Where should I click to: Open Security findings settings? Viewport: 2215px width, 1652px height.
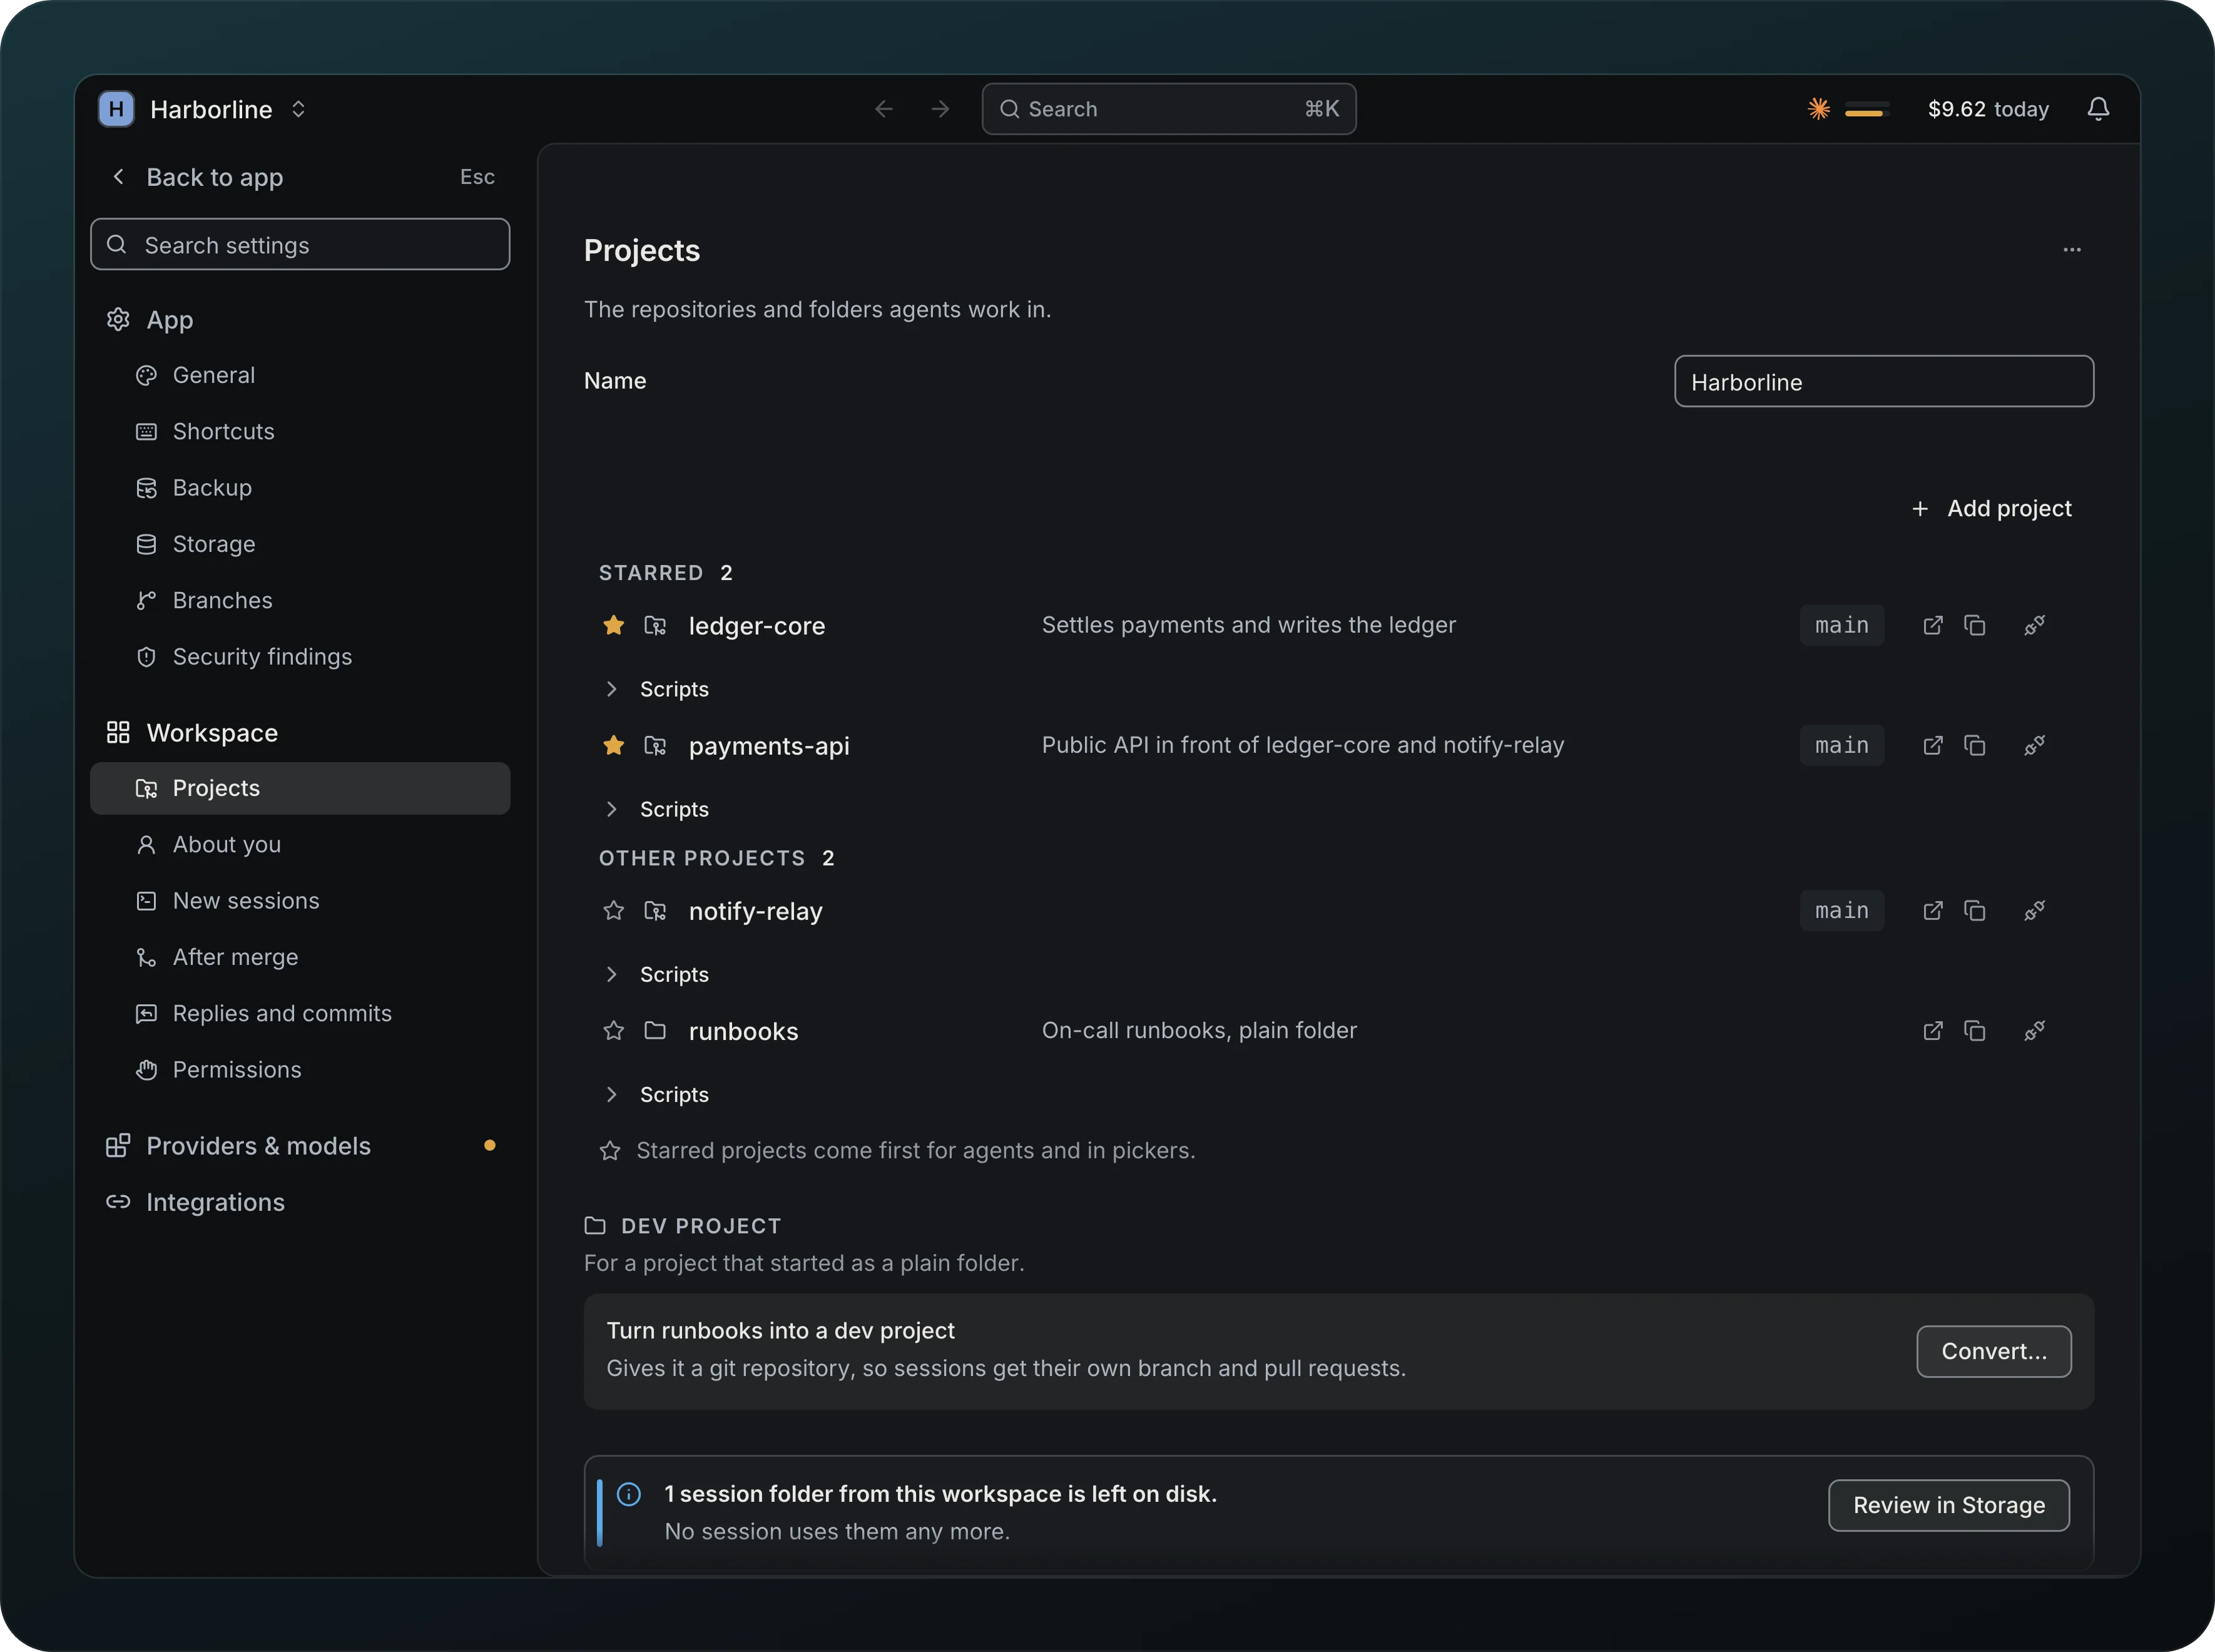point(300,657)
